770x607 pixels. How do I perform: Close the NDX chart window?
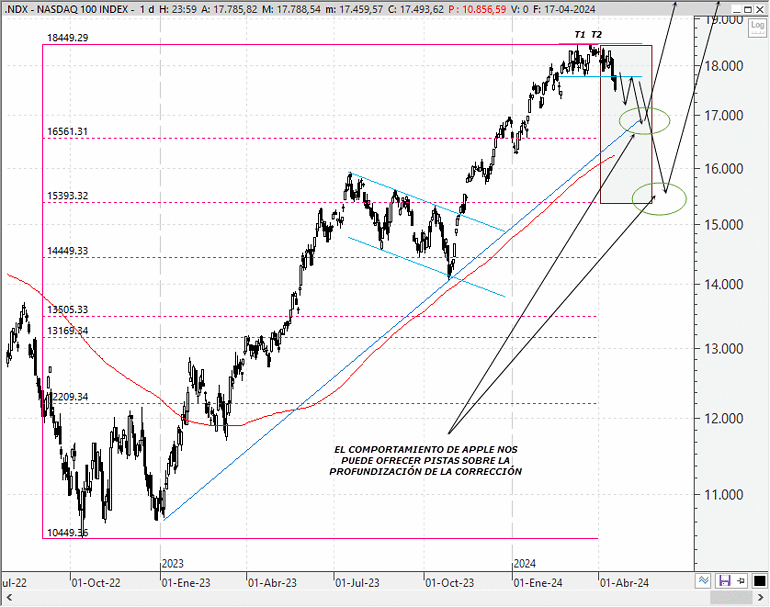[760, 9]
